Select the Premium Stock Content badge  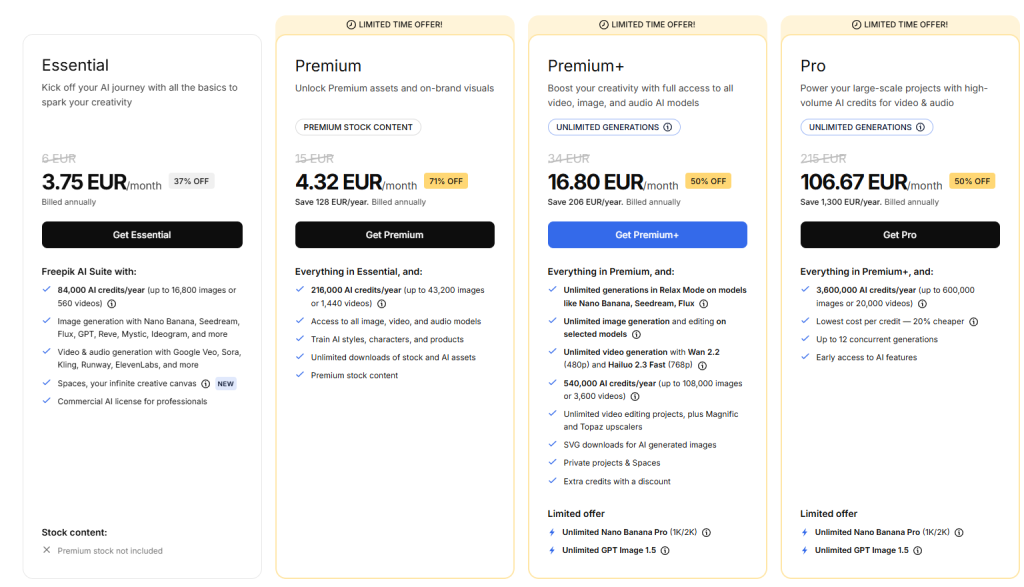click(x=358, y=126)
